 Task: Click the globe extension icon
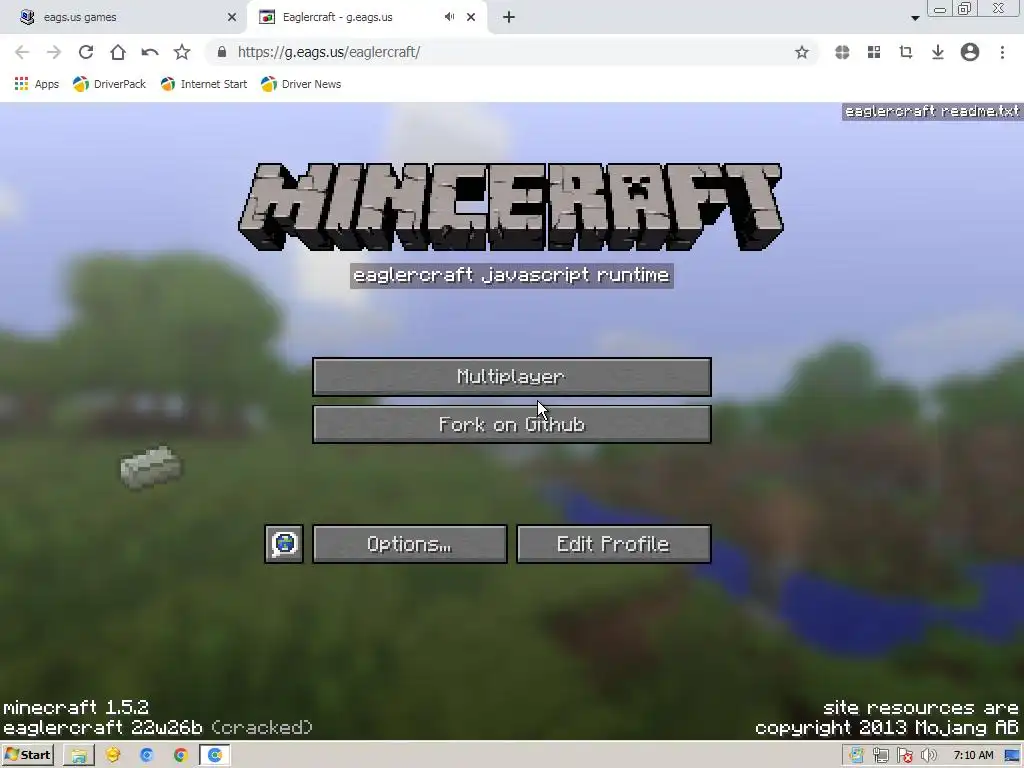[x=842, y=52]
